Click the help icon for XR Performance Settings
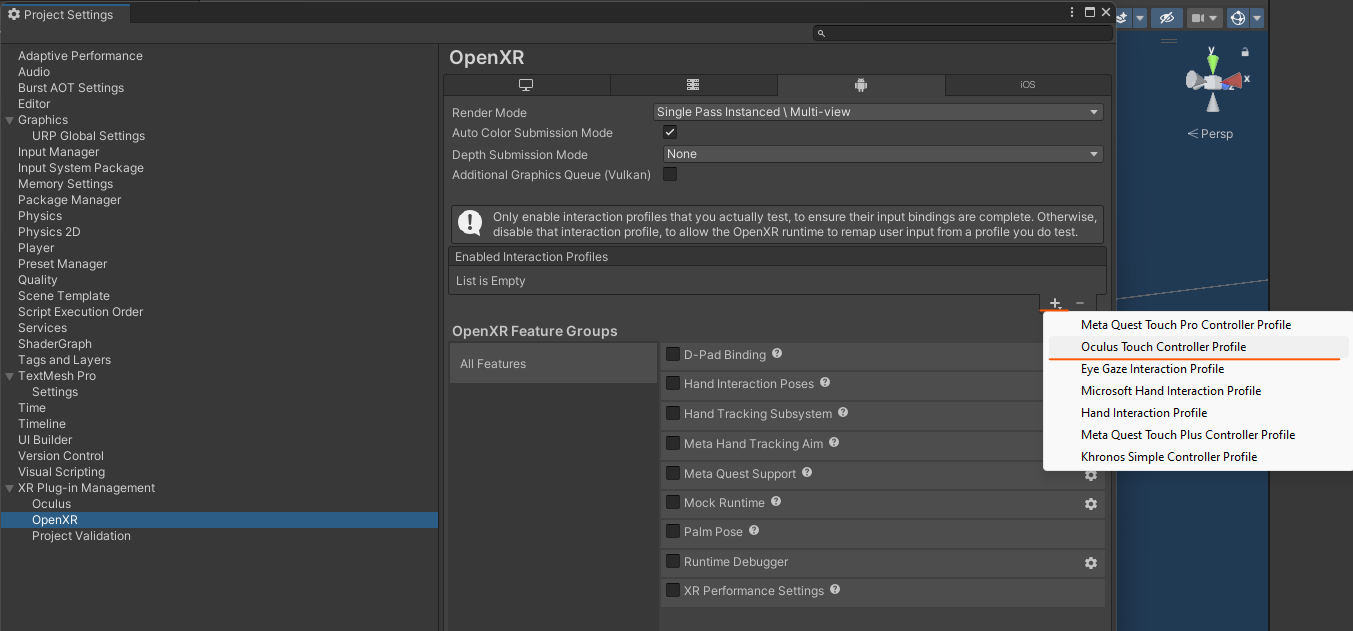The image size is (1353, 631). pos(835,590)
